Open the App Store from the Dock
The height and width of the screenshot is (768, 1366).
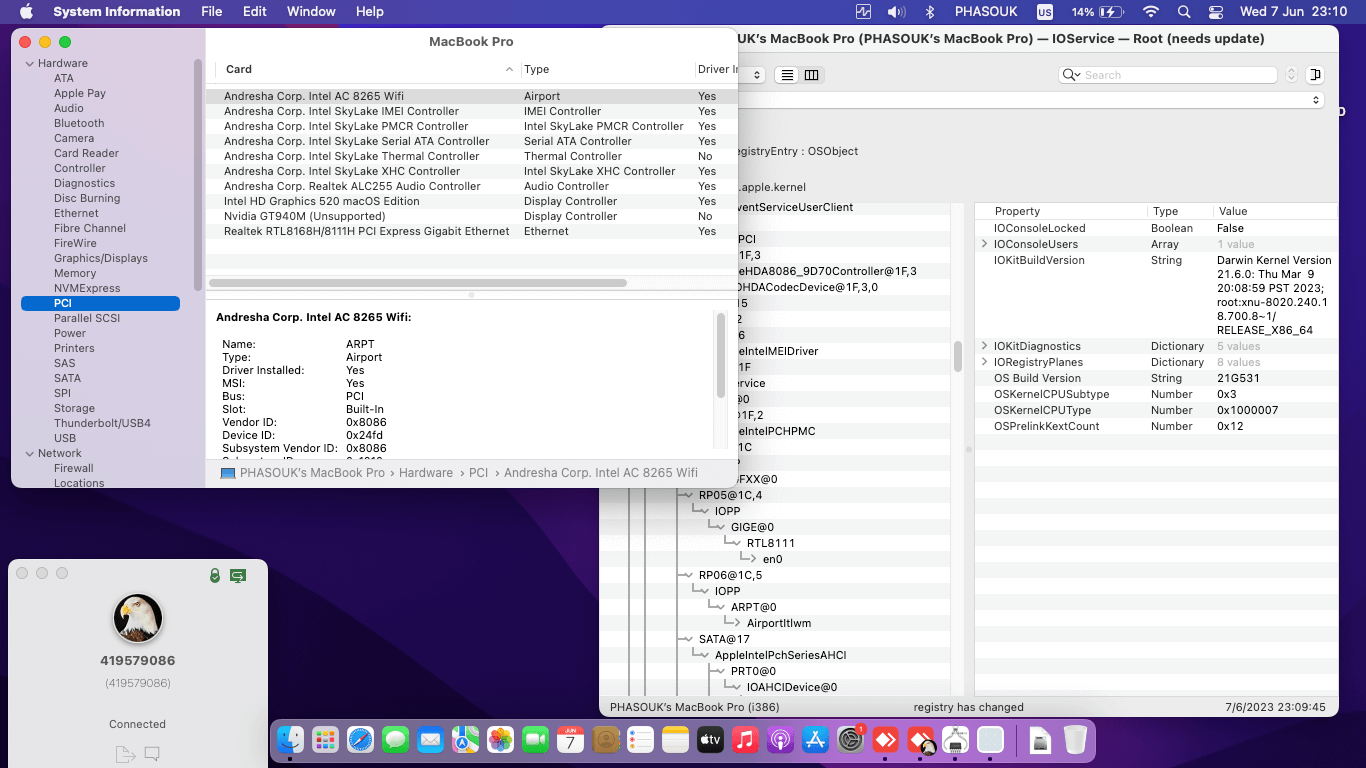pyautogui.click(x=816, y=742)
